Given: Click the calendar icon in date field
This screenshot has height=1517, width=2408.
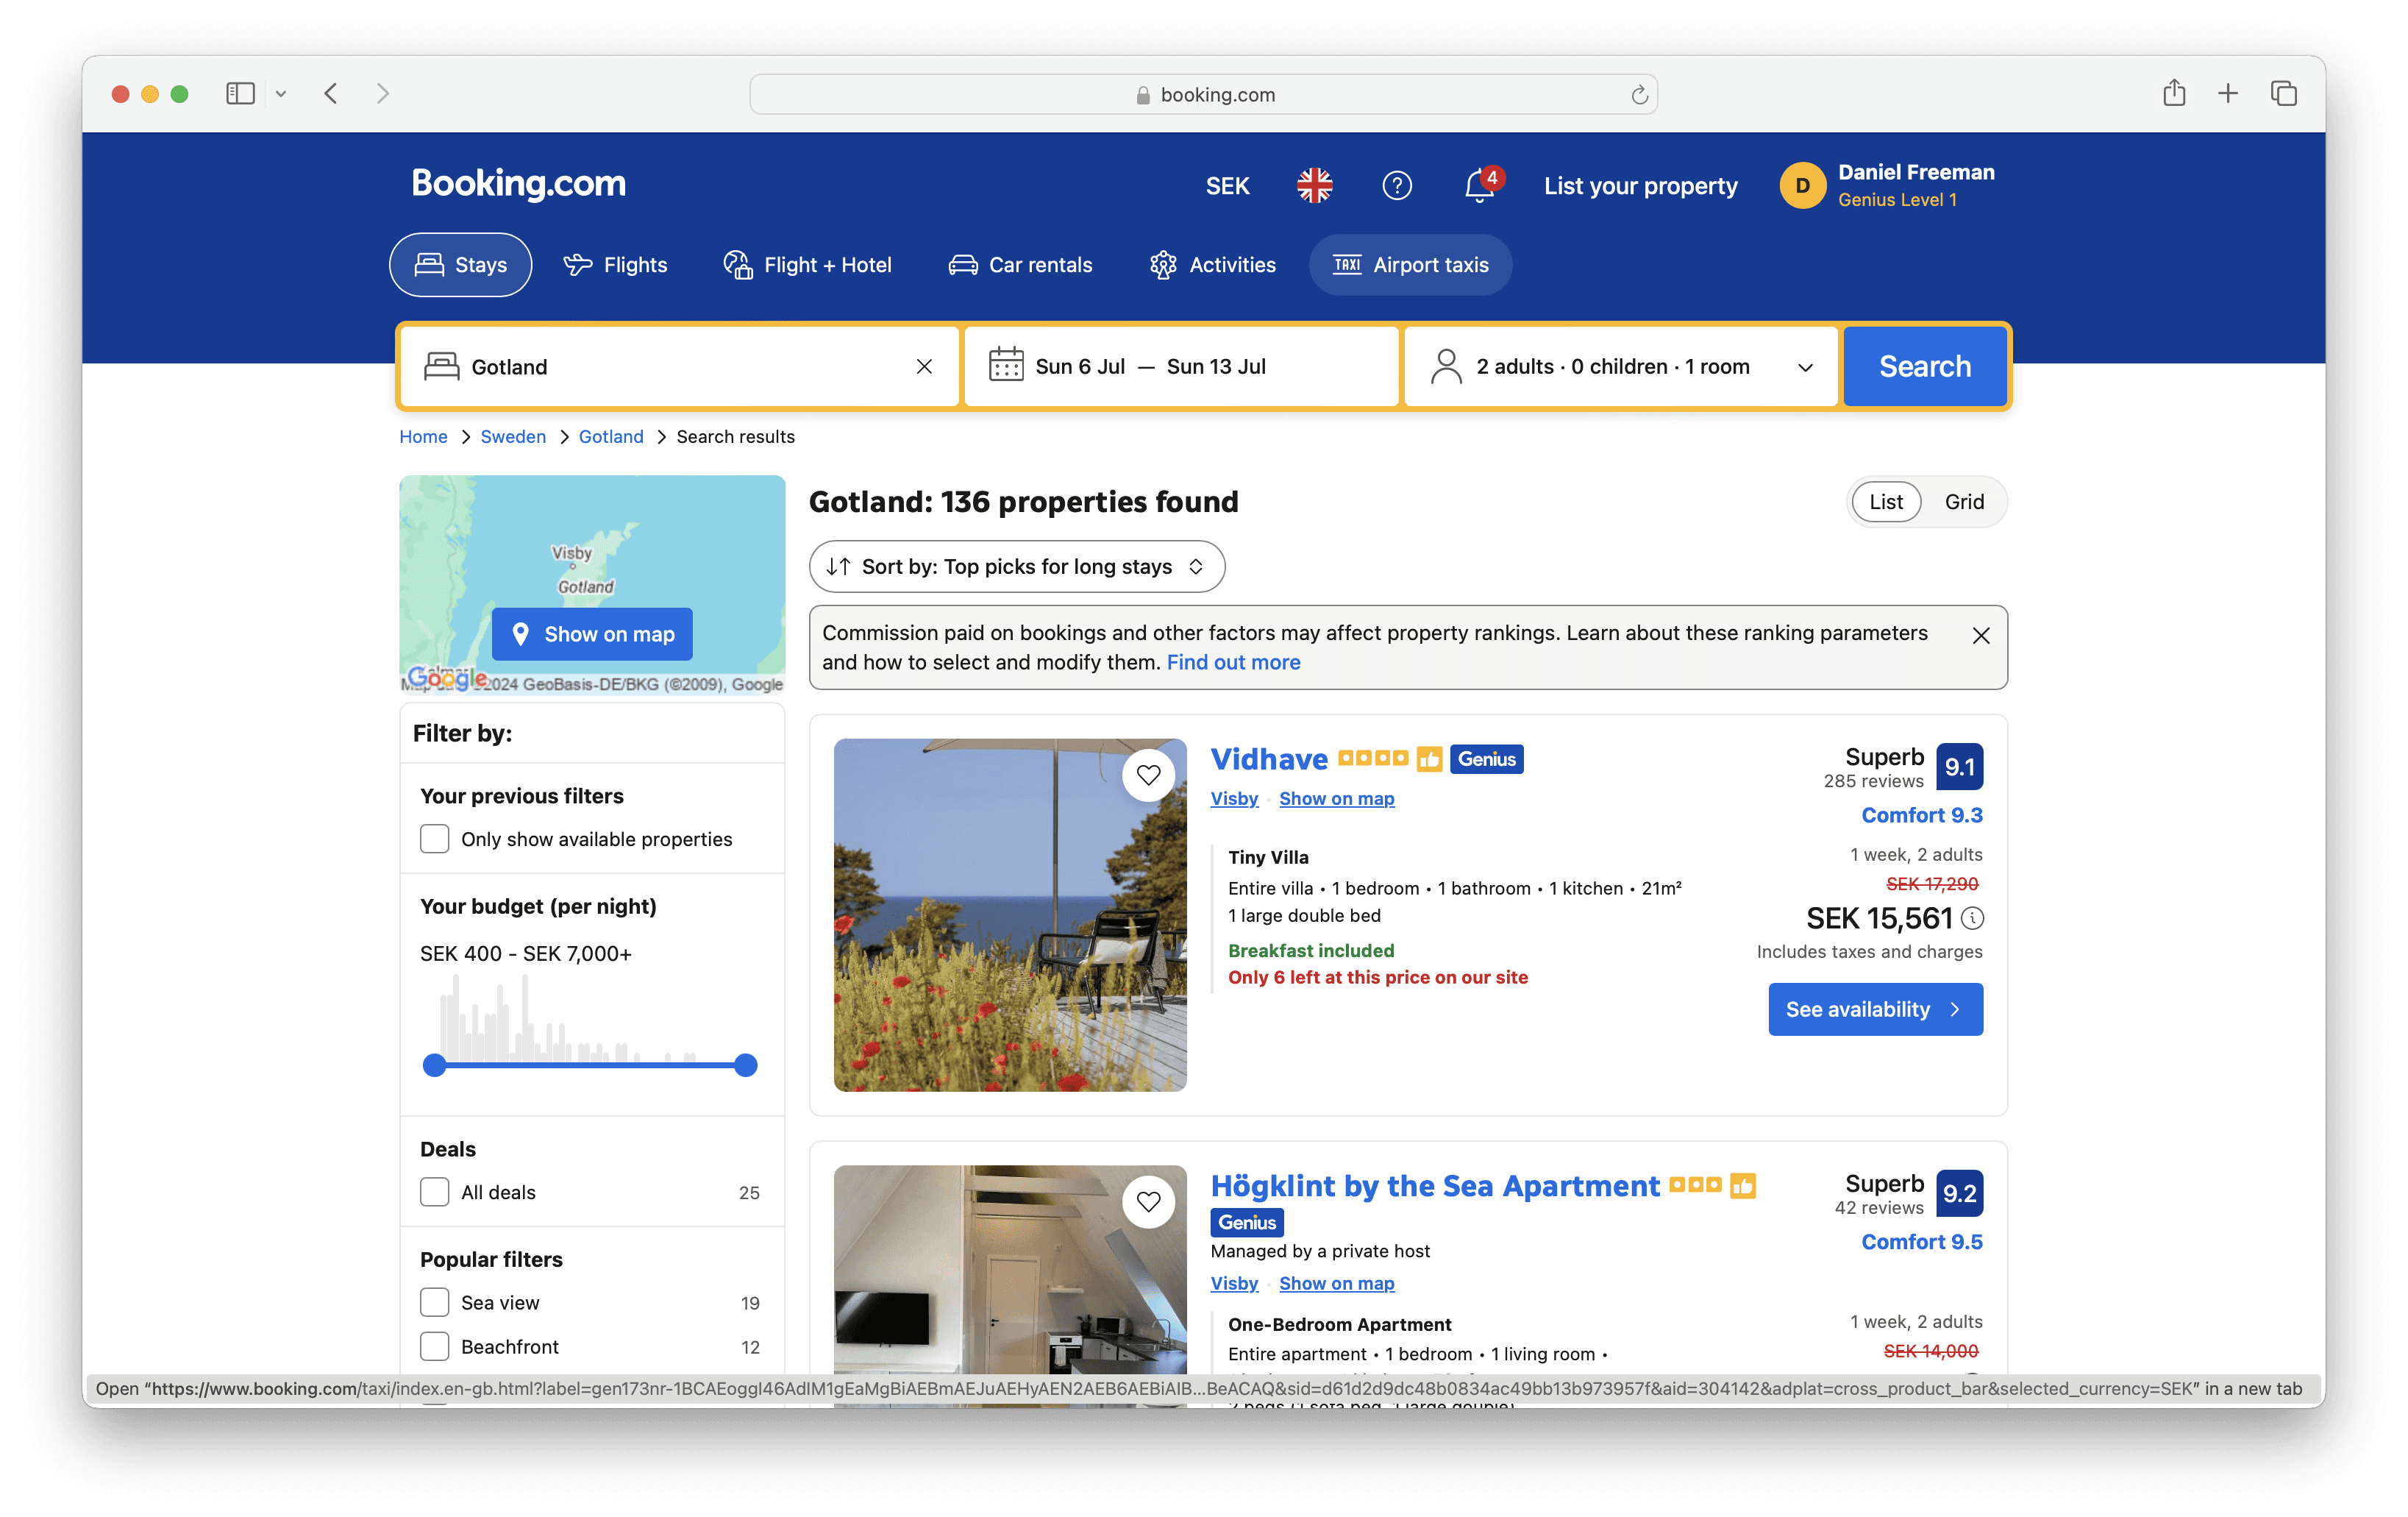Looking at the screenshot, I should click(x=1005, y=365).
